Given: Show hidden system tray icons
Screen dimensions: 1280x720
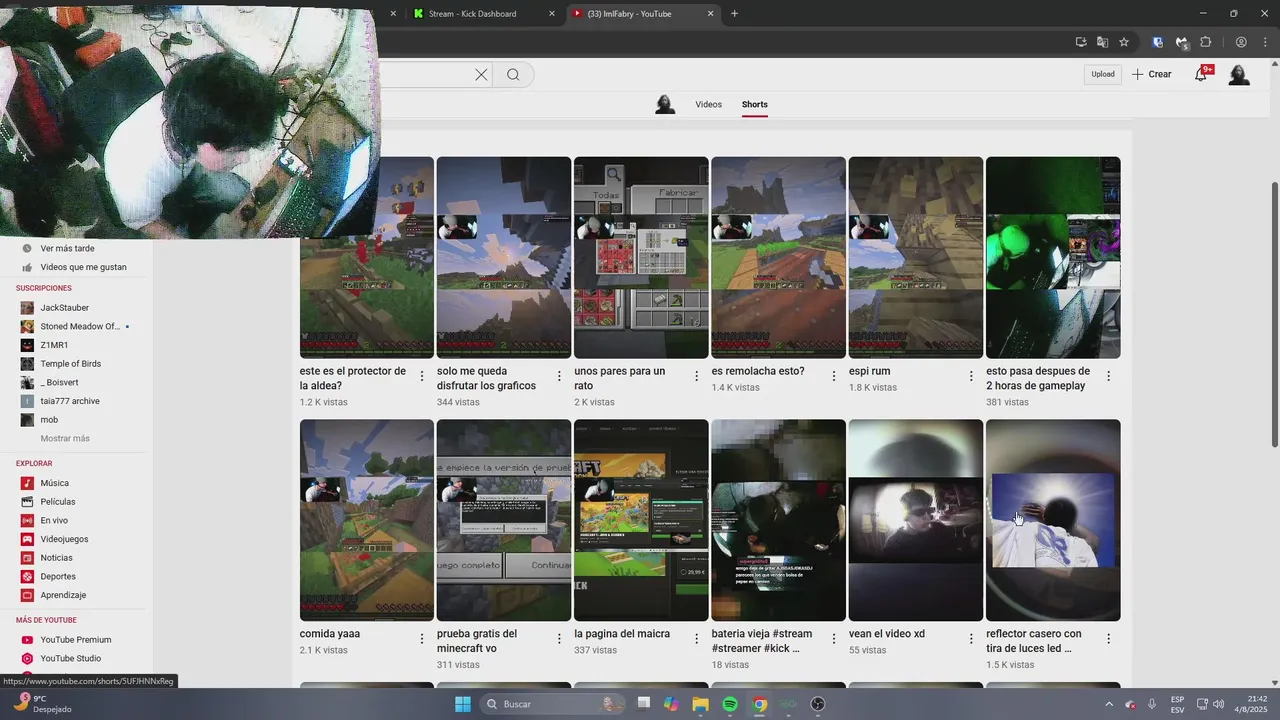Looking at the screenshot, I should (1109, 704).
